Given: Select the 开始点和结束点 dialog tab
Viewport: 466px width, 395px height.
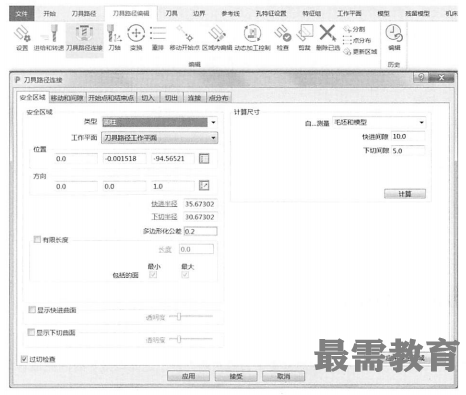Looking at the screenshot, I should 111,98.
